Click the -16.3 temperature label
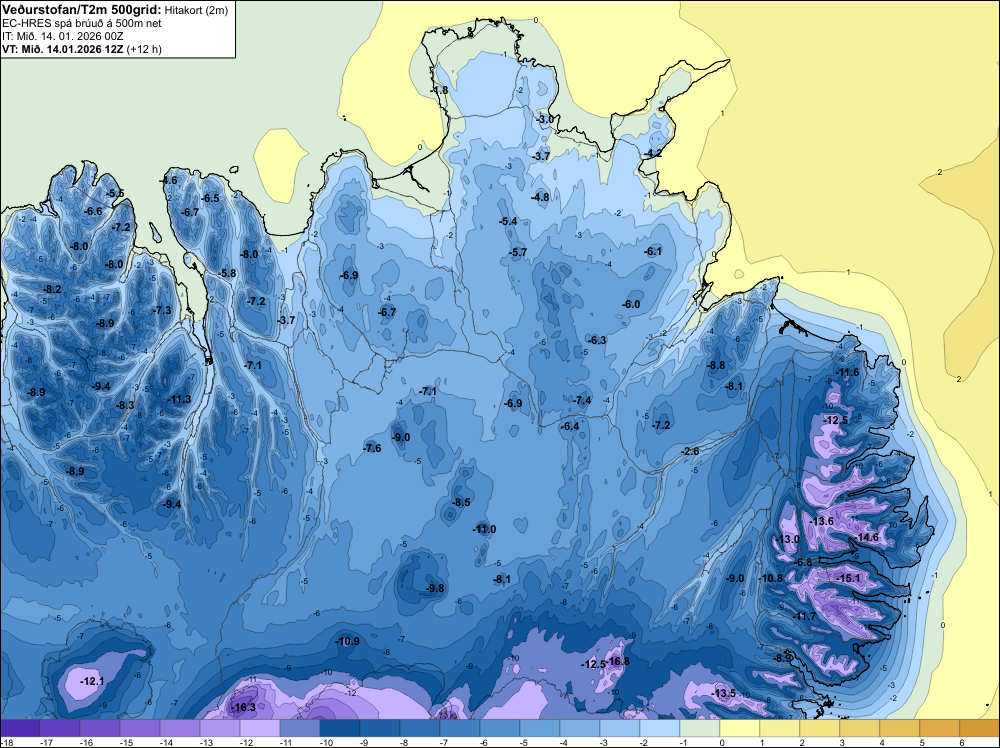This screenshot has height=748, width=1000. [244, 707]
